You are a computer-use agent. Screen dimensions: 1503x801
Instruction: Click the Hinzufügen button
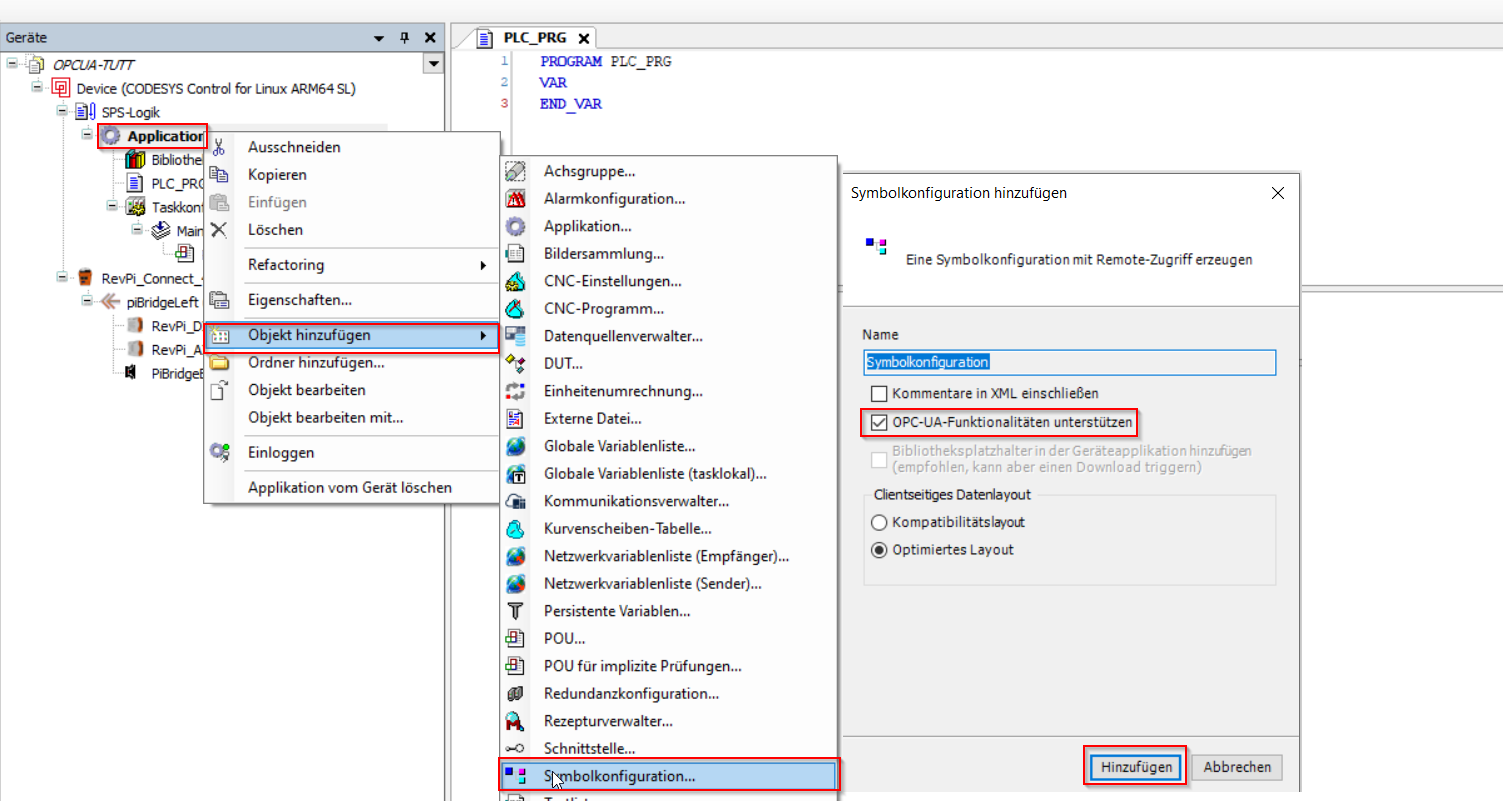1136,767
